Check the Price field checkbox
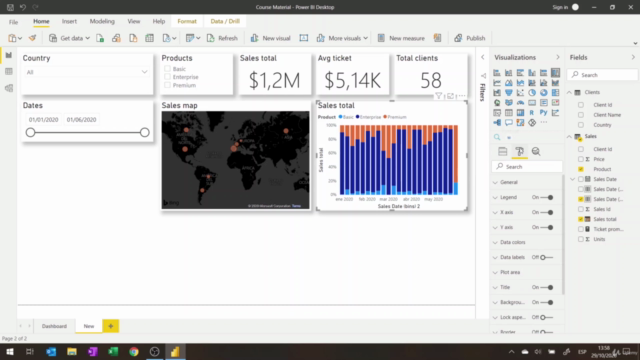 tap(581, 159)
